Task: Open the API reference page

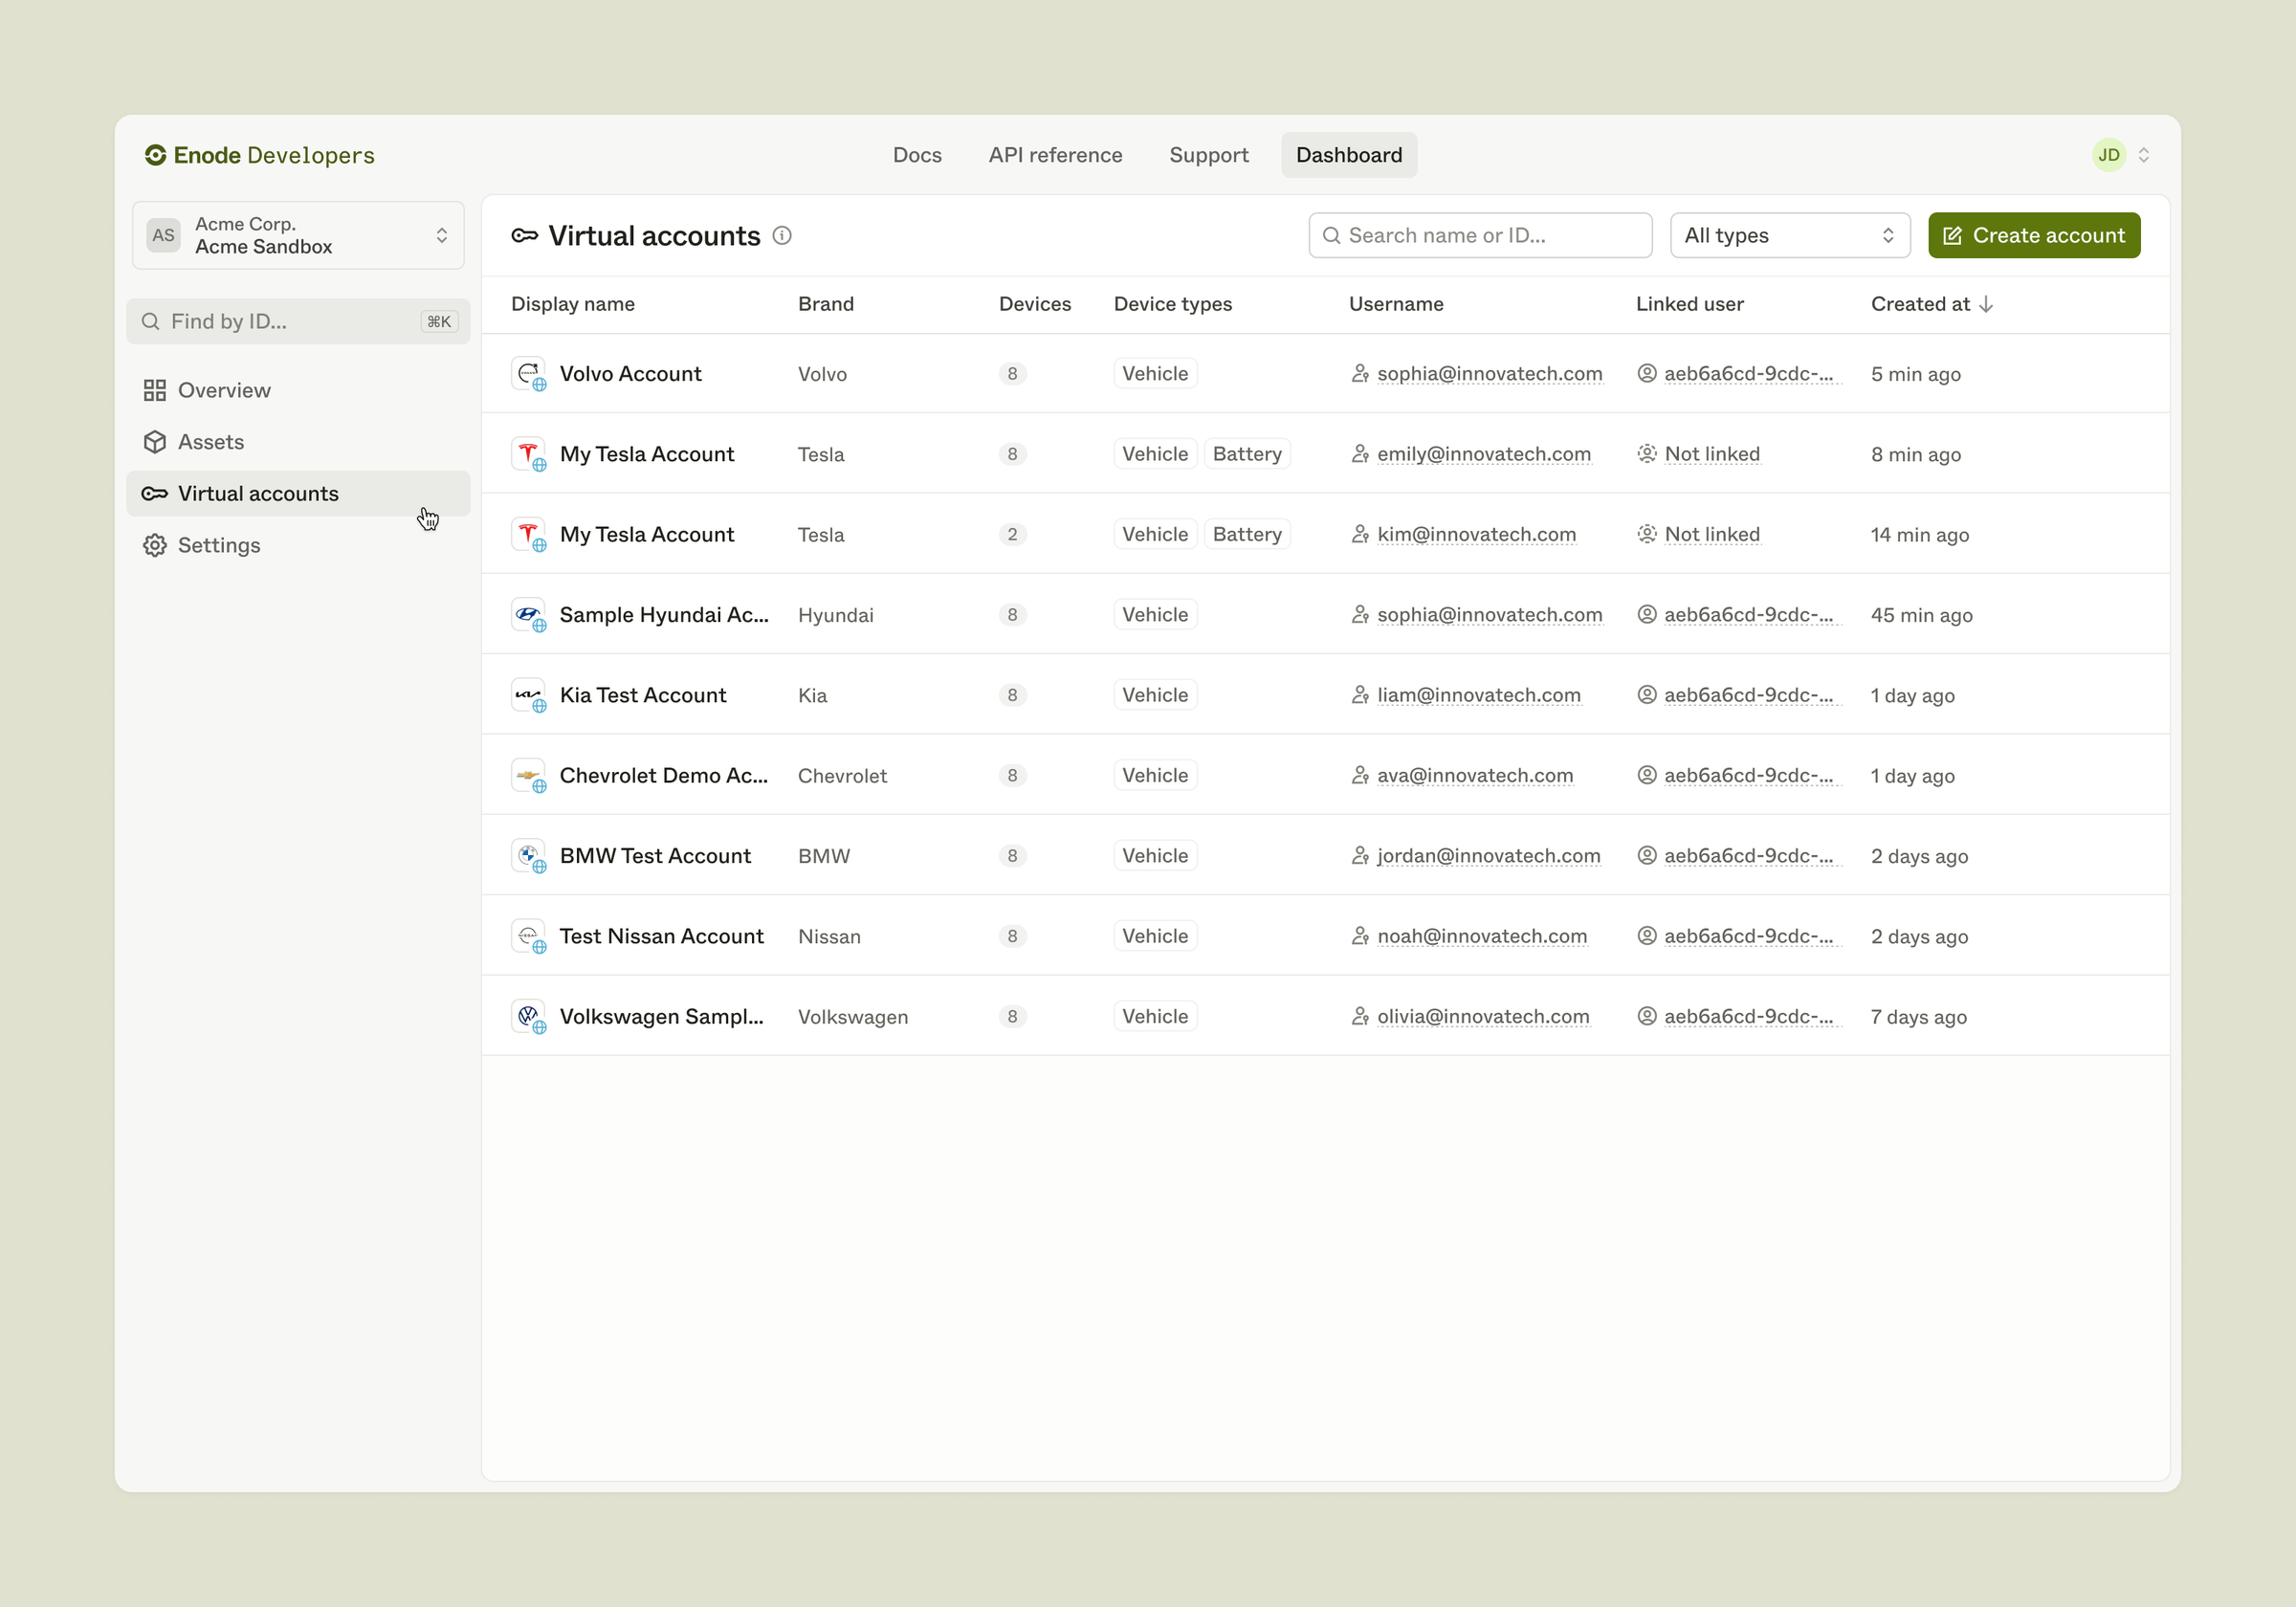Action: pos(1055,155)
